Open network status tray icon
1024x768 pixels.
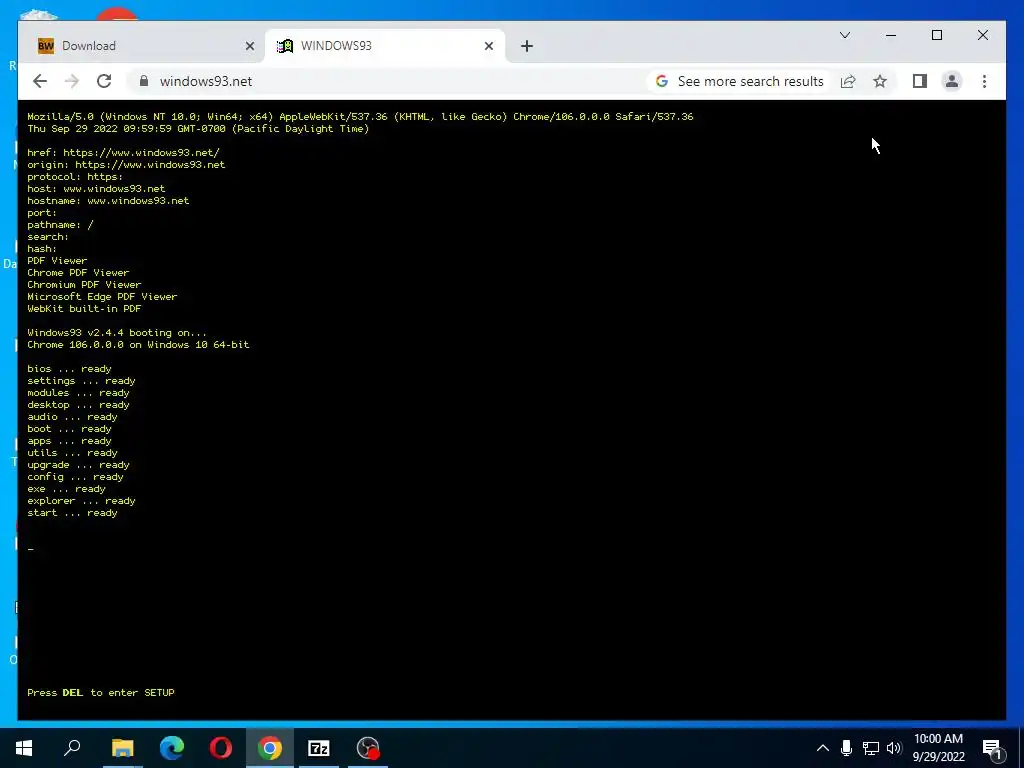pos(870,748)
